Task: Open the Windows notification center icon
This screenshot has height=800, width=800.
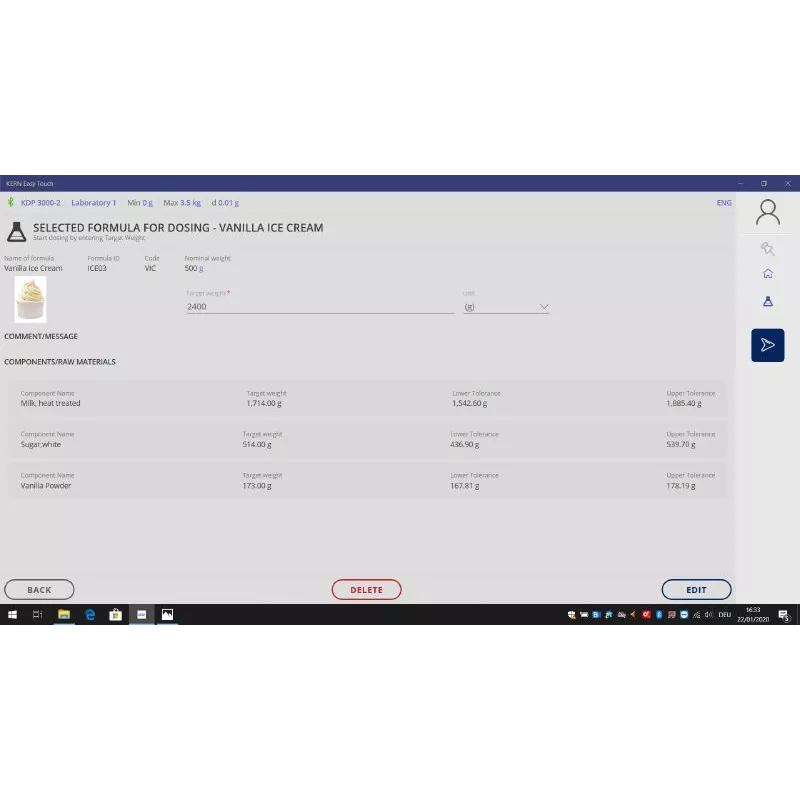Action: pyautogui.click(x=784, y=615)
